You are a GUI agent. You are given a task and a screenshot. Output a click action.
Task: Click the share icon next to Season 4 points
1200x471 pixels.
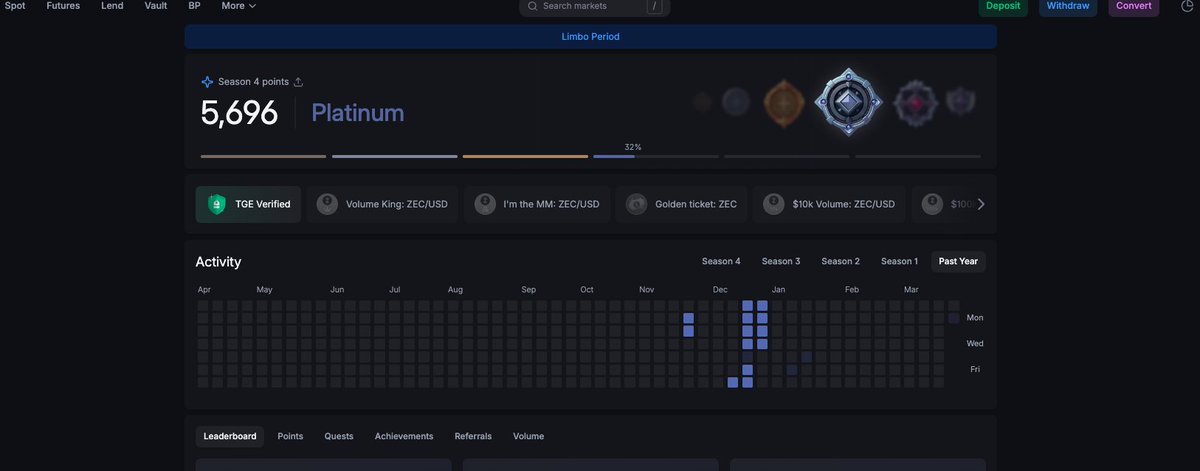point(298,82)
